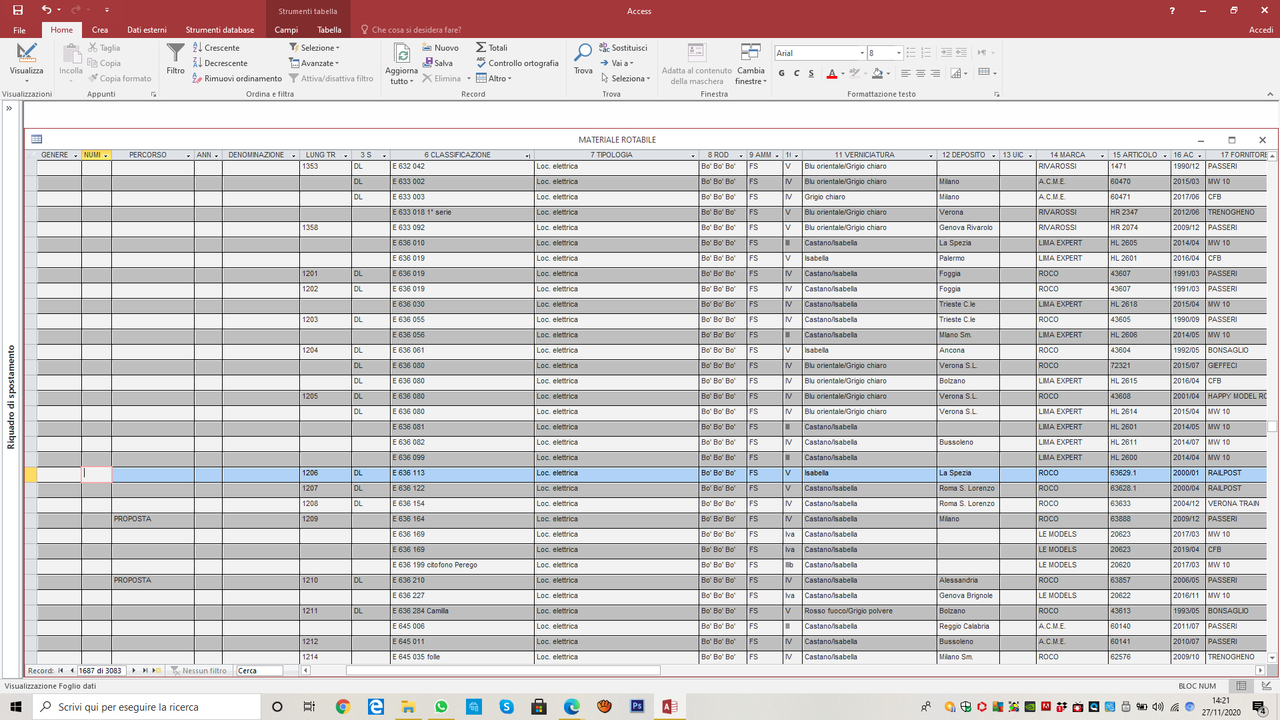The image size is (1280, 720).
Task: Open the File tab
Action: click(x=19, y=30)
